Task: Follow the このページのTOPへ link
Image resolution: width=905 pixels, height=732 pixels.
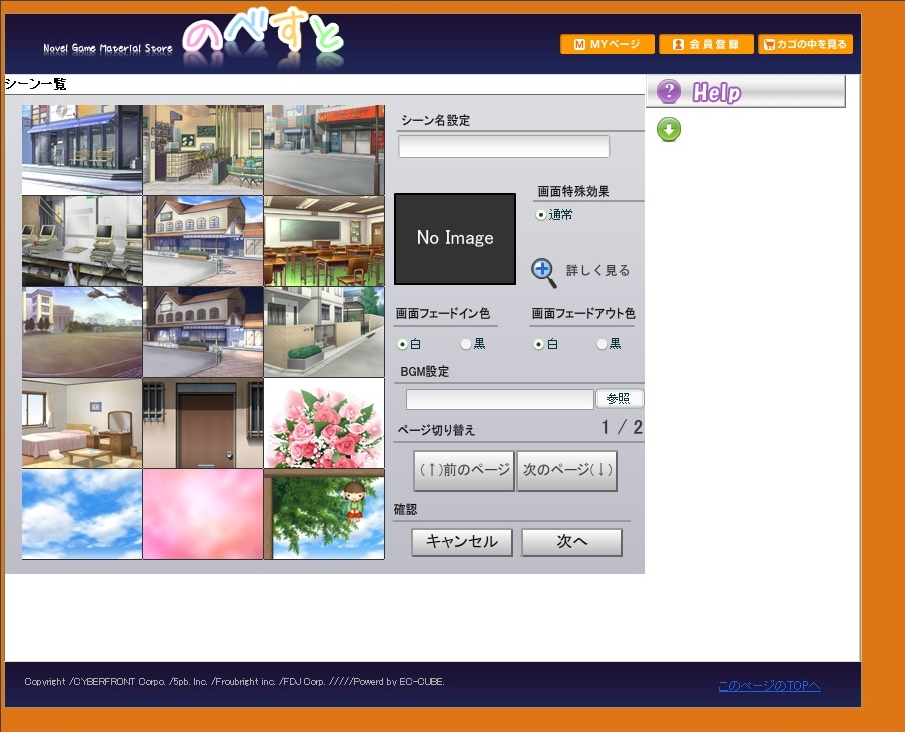Action: 769,685
